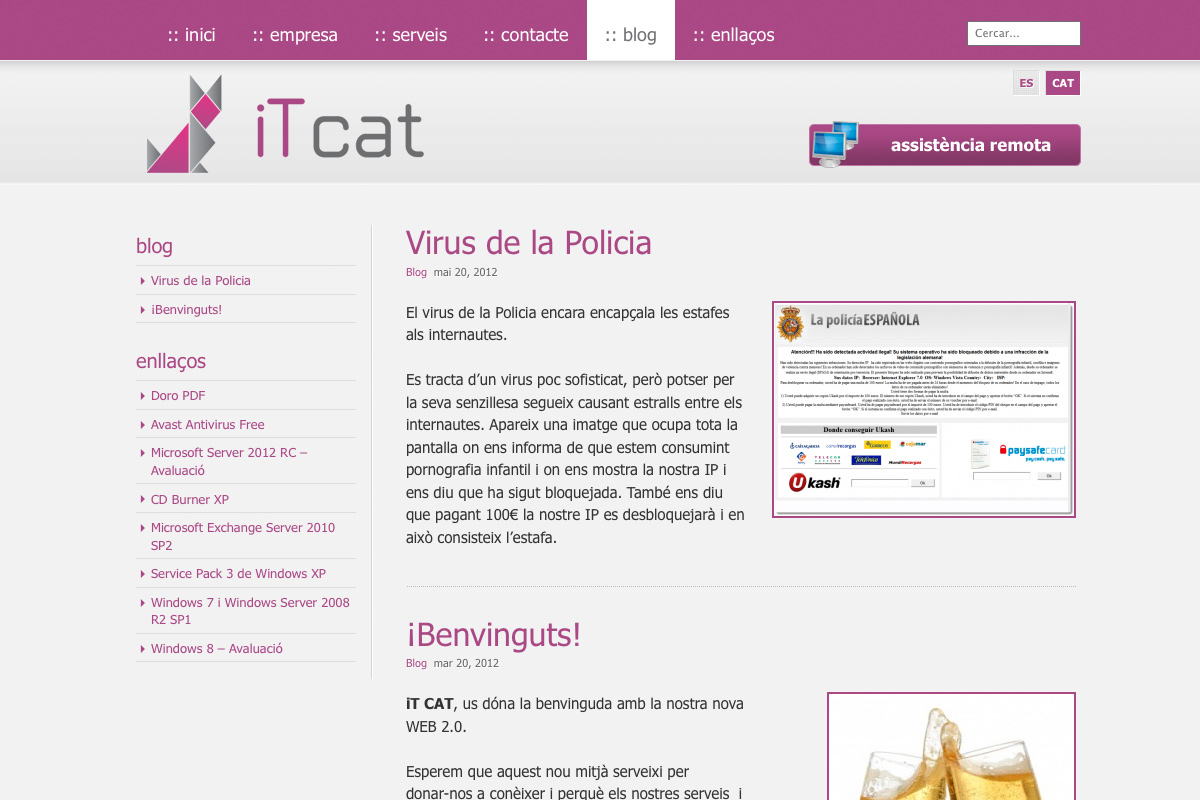This screenshot has height=800, width=1200.
Task: Open the Virus de la Policia article title
Action: [528, 243]
